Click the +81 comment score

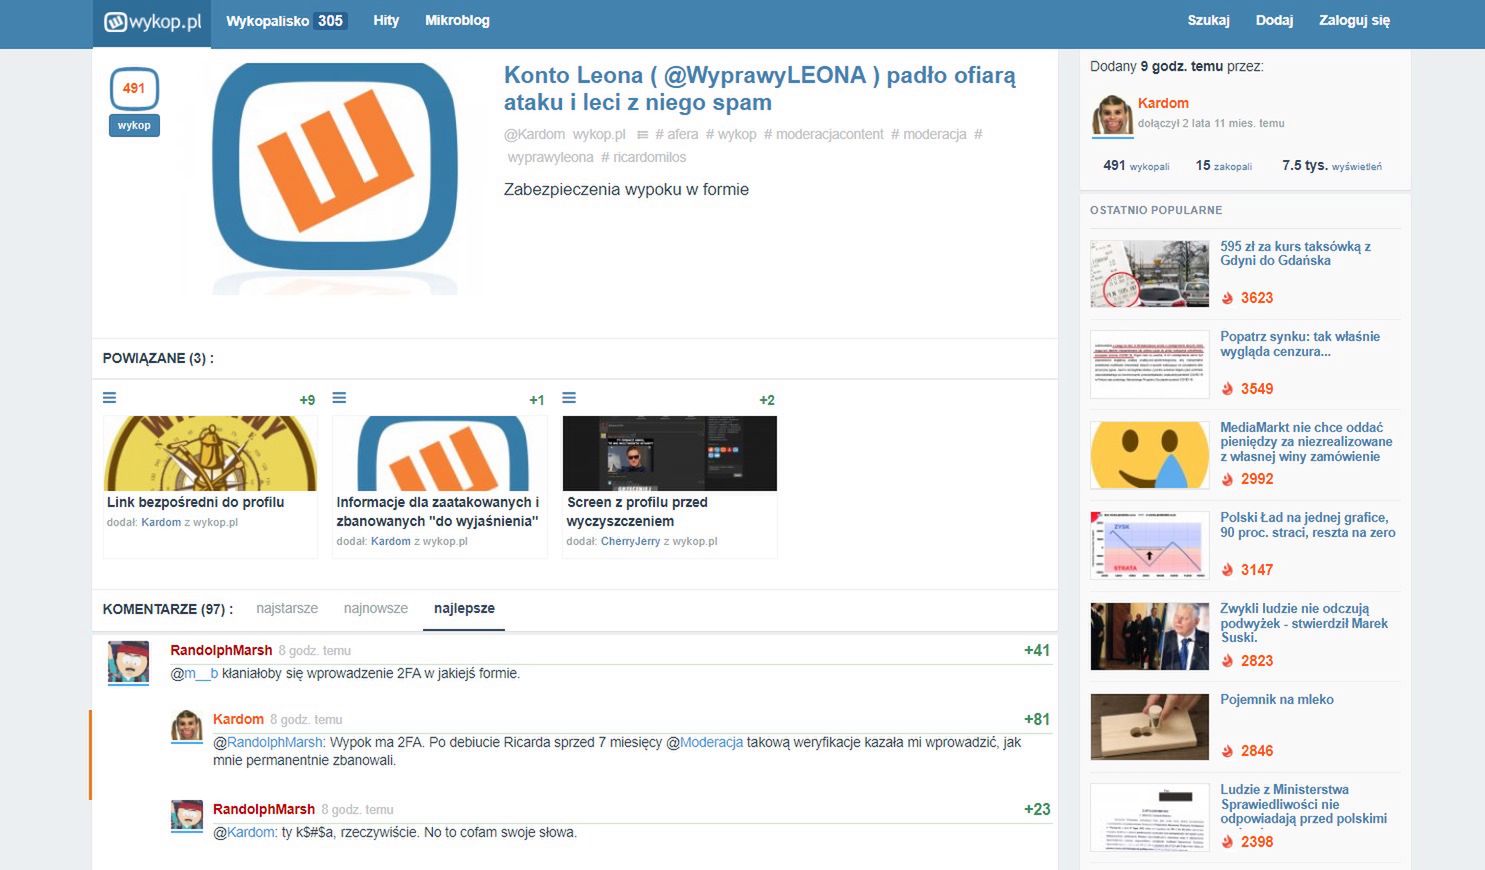coord(1037,719)
